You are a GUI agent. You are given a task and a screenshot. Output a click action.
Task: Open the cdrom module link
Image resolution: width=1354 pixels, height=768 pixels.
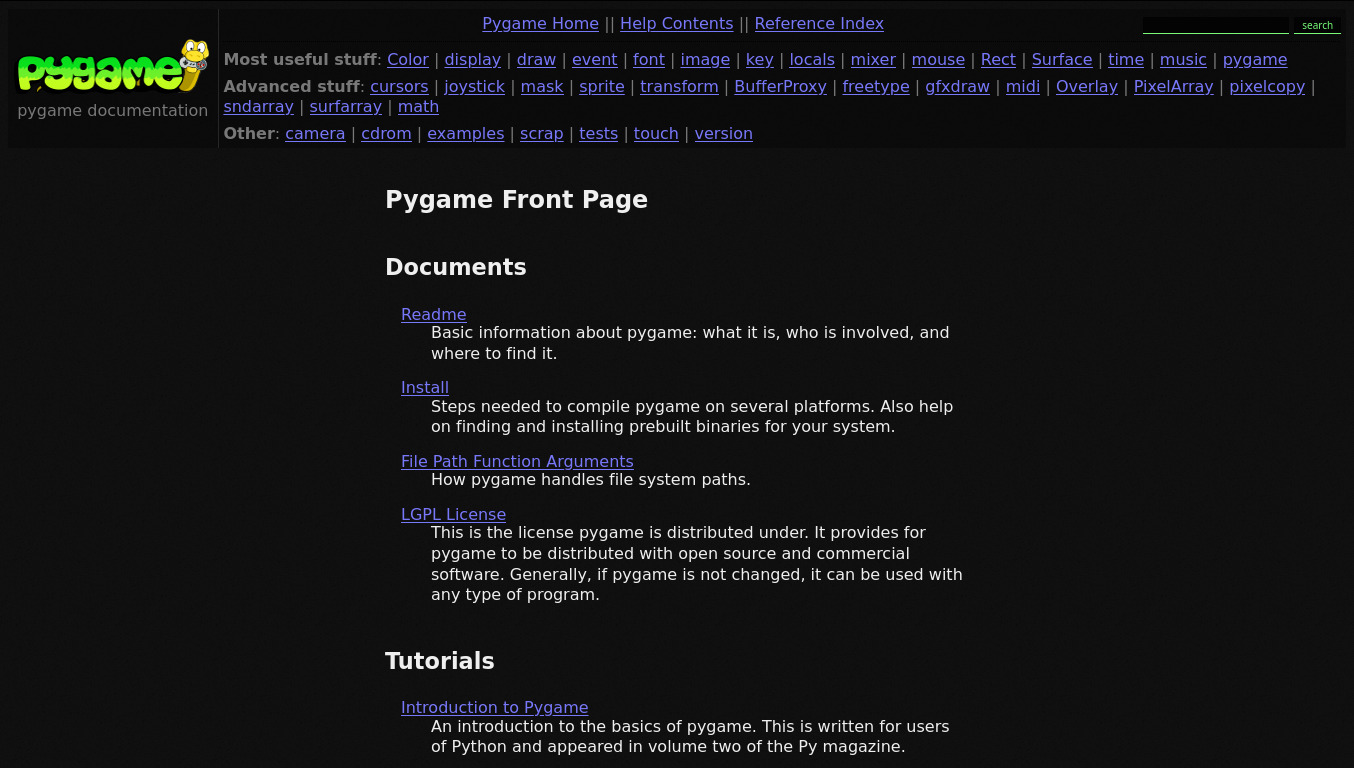386,134
